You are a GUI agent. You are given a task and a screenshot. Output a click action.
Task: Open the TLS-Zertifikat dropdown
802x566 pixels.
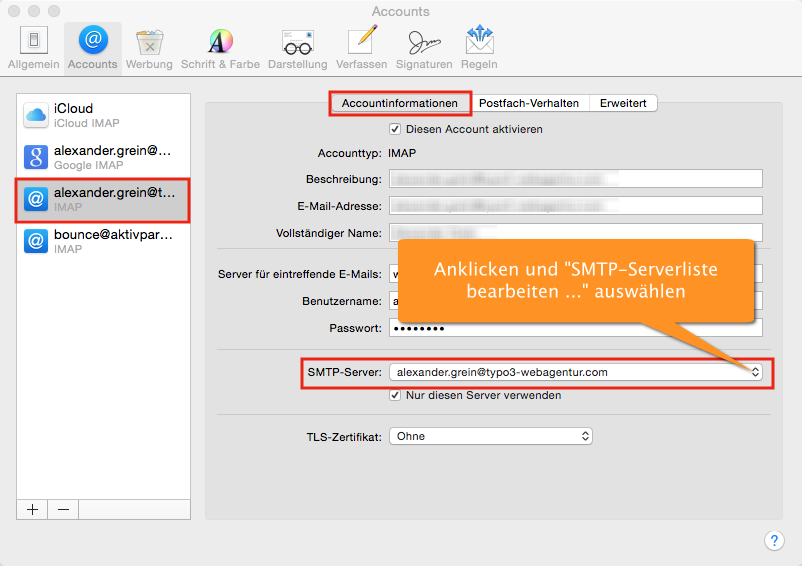[491, 436]
